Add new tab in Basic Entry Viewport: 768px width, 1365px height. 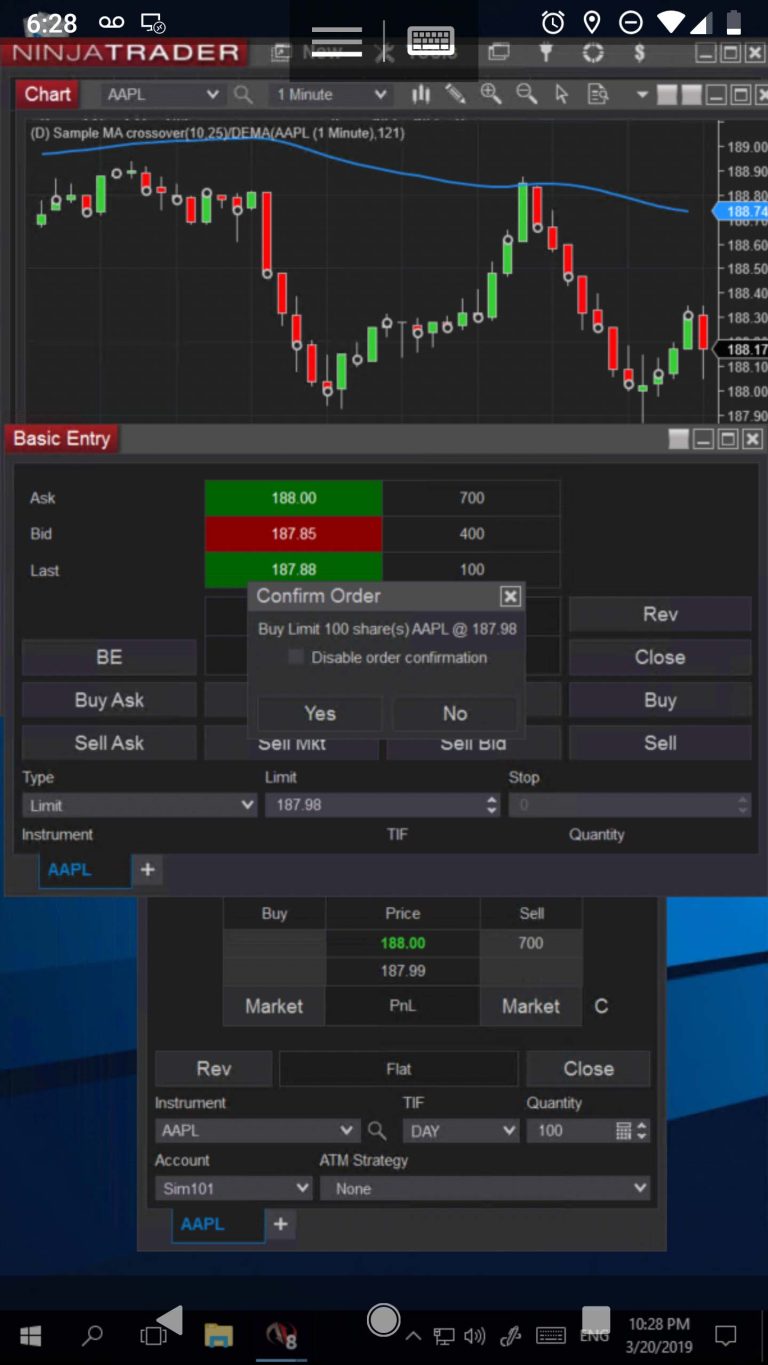tap(147, 869)
